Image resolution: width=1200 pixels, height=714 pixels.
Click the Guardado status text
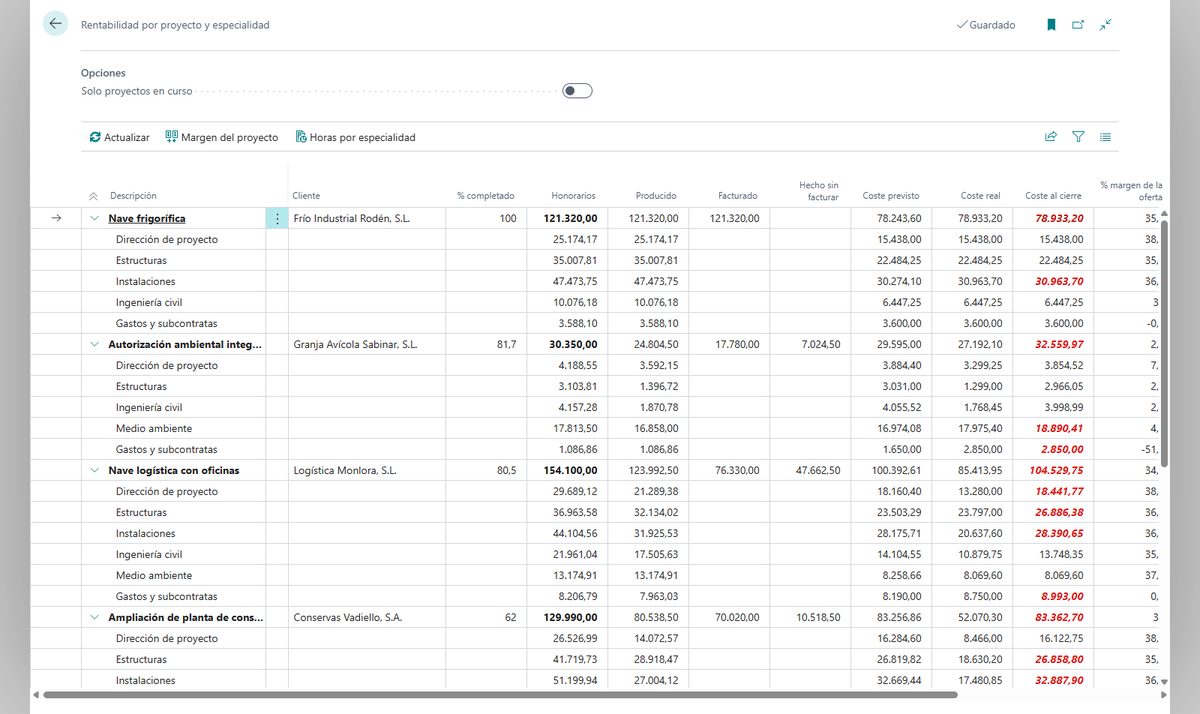pos(992,25)
